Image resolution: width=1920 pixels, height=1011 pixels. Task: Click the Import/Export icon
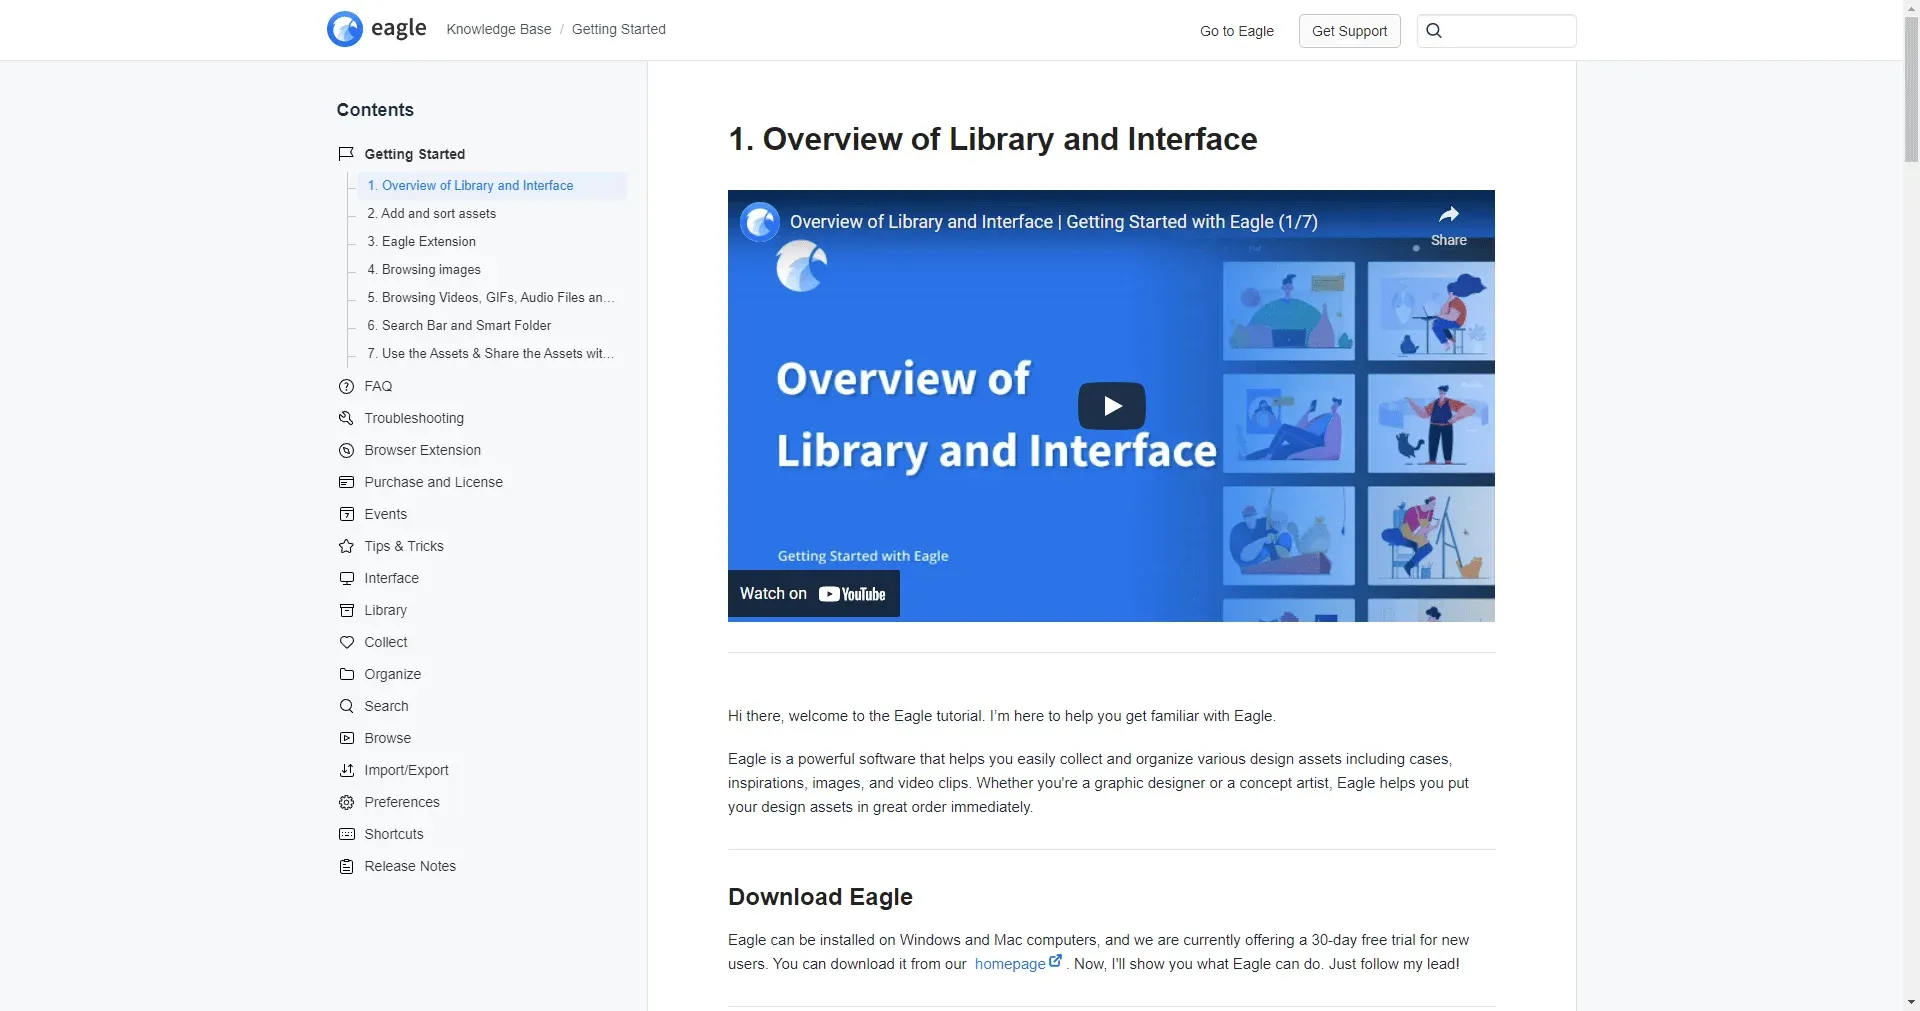(346, 770)
